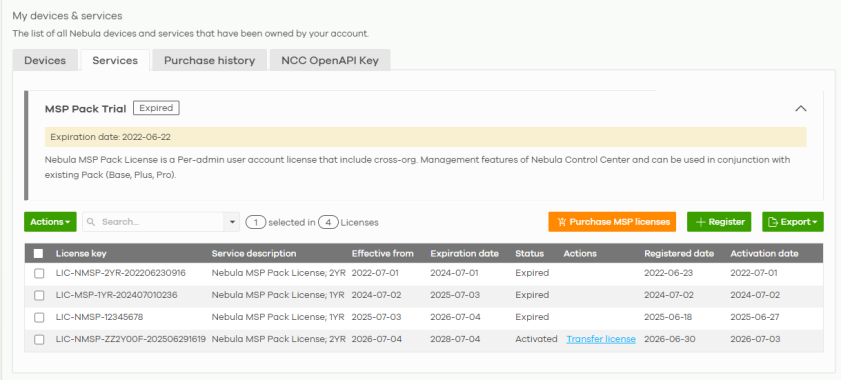Click registered date 2022-06-23 cell
Image resolution: width=841 pixels, height=380 pixels.
(x=669, y=273)
